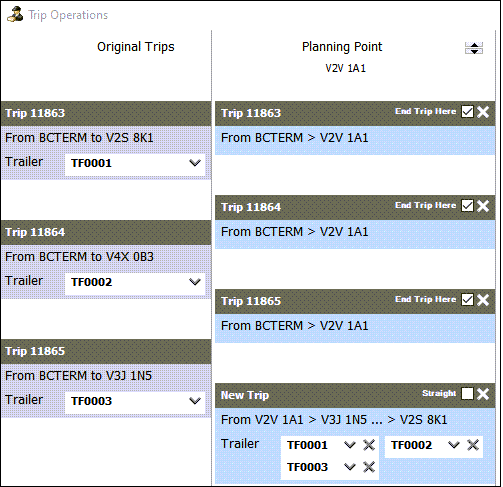Select the New Trip header bar
Screen dimensions: 503x487
coord(355,395)
